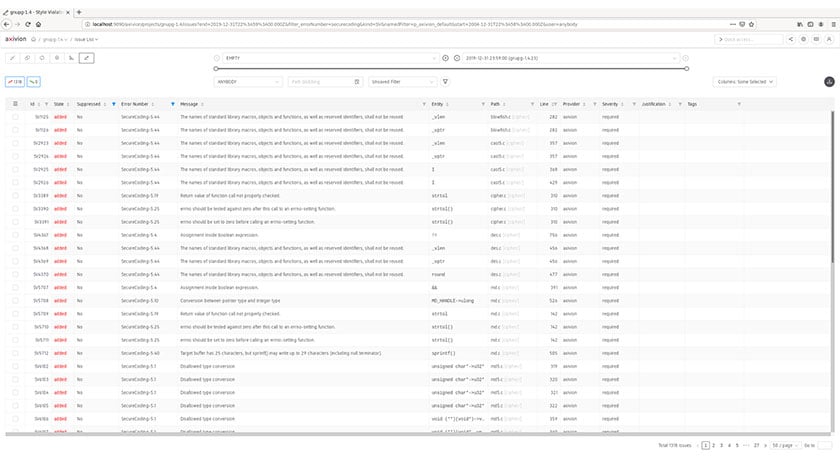840x470 pixels.
Task: Open the settings gear in the top header
Action: (803, 39)
